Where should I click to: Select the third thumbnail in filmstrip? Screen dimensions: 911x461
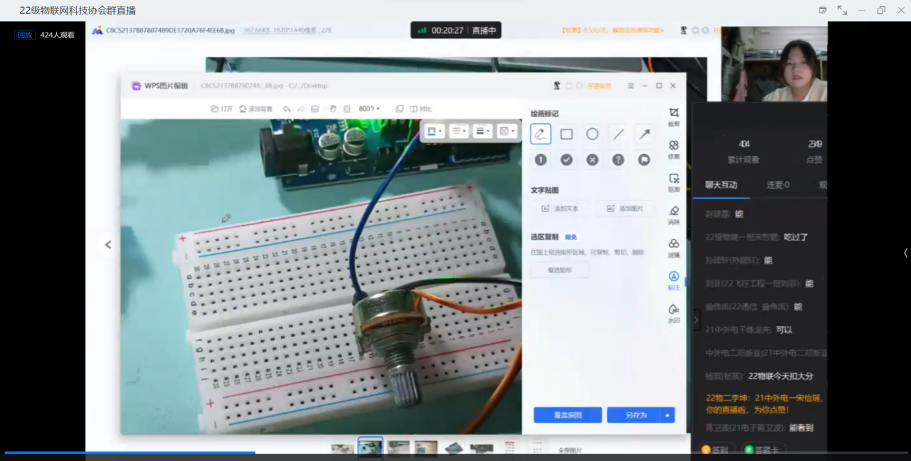[x=399, y=449]
